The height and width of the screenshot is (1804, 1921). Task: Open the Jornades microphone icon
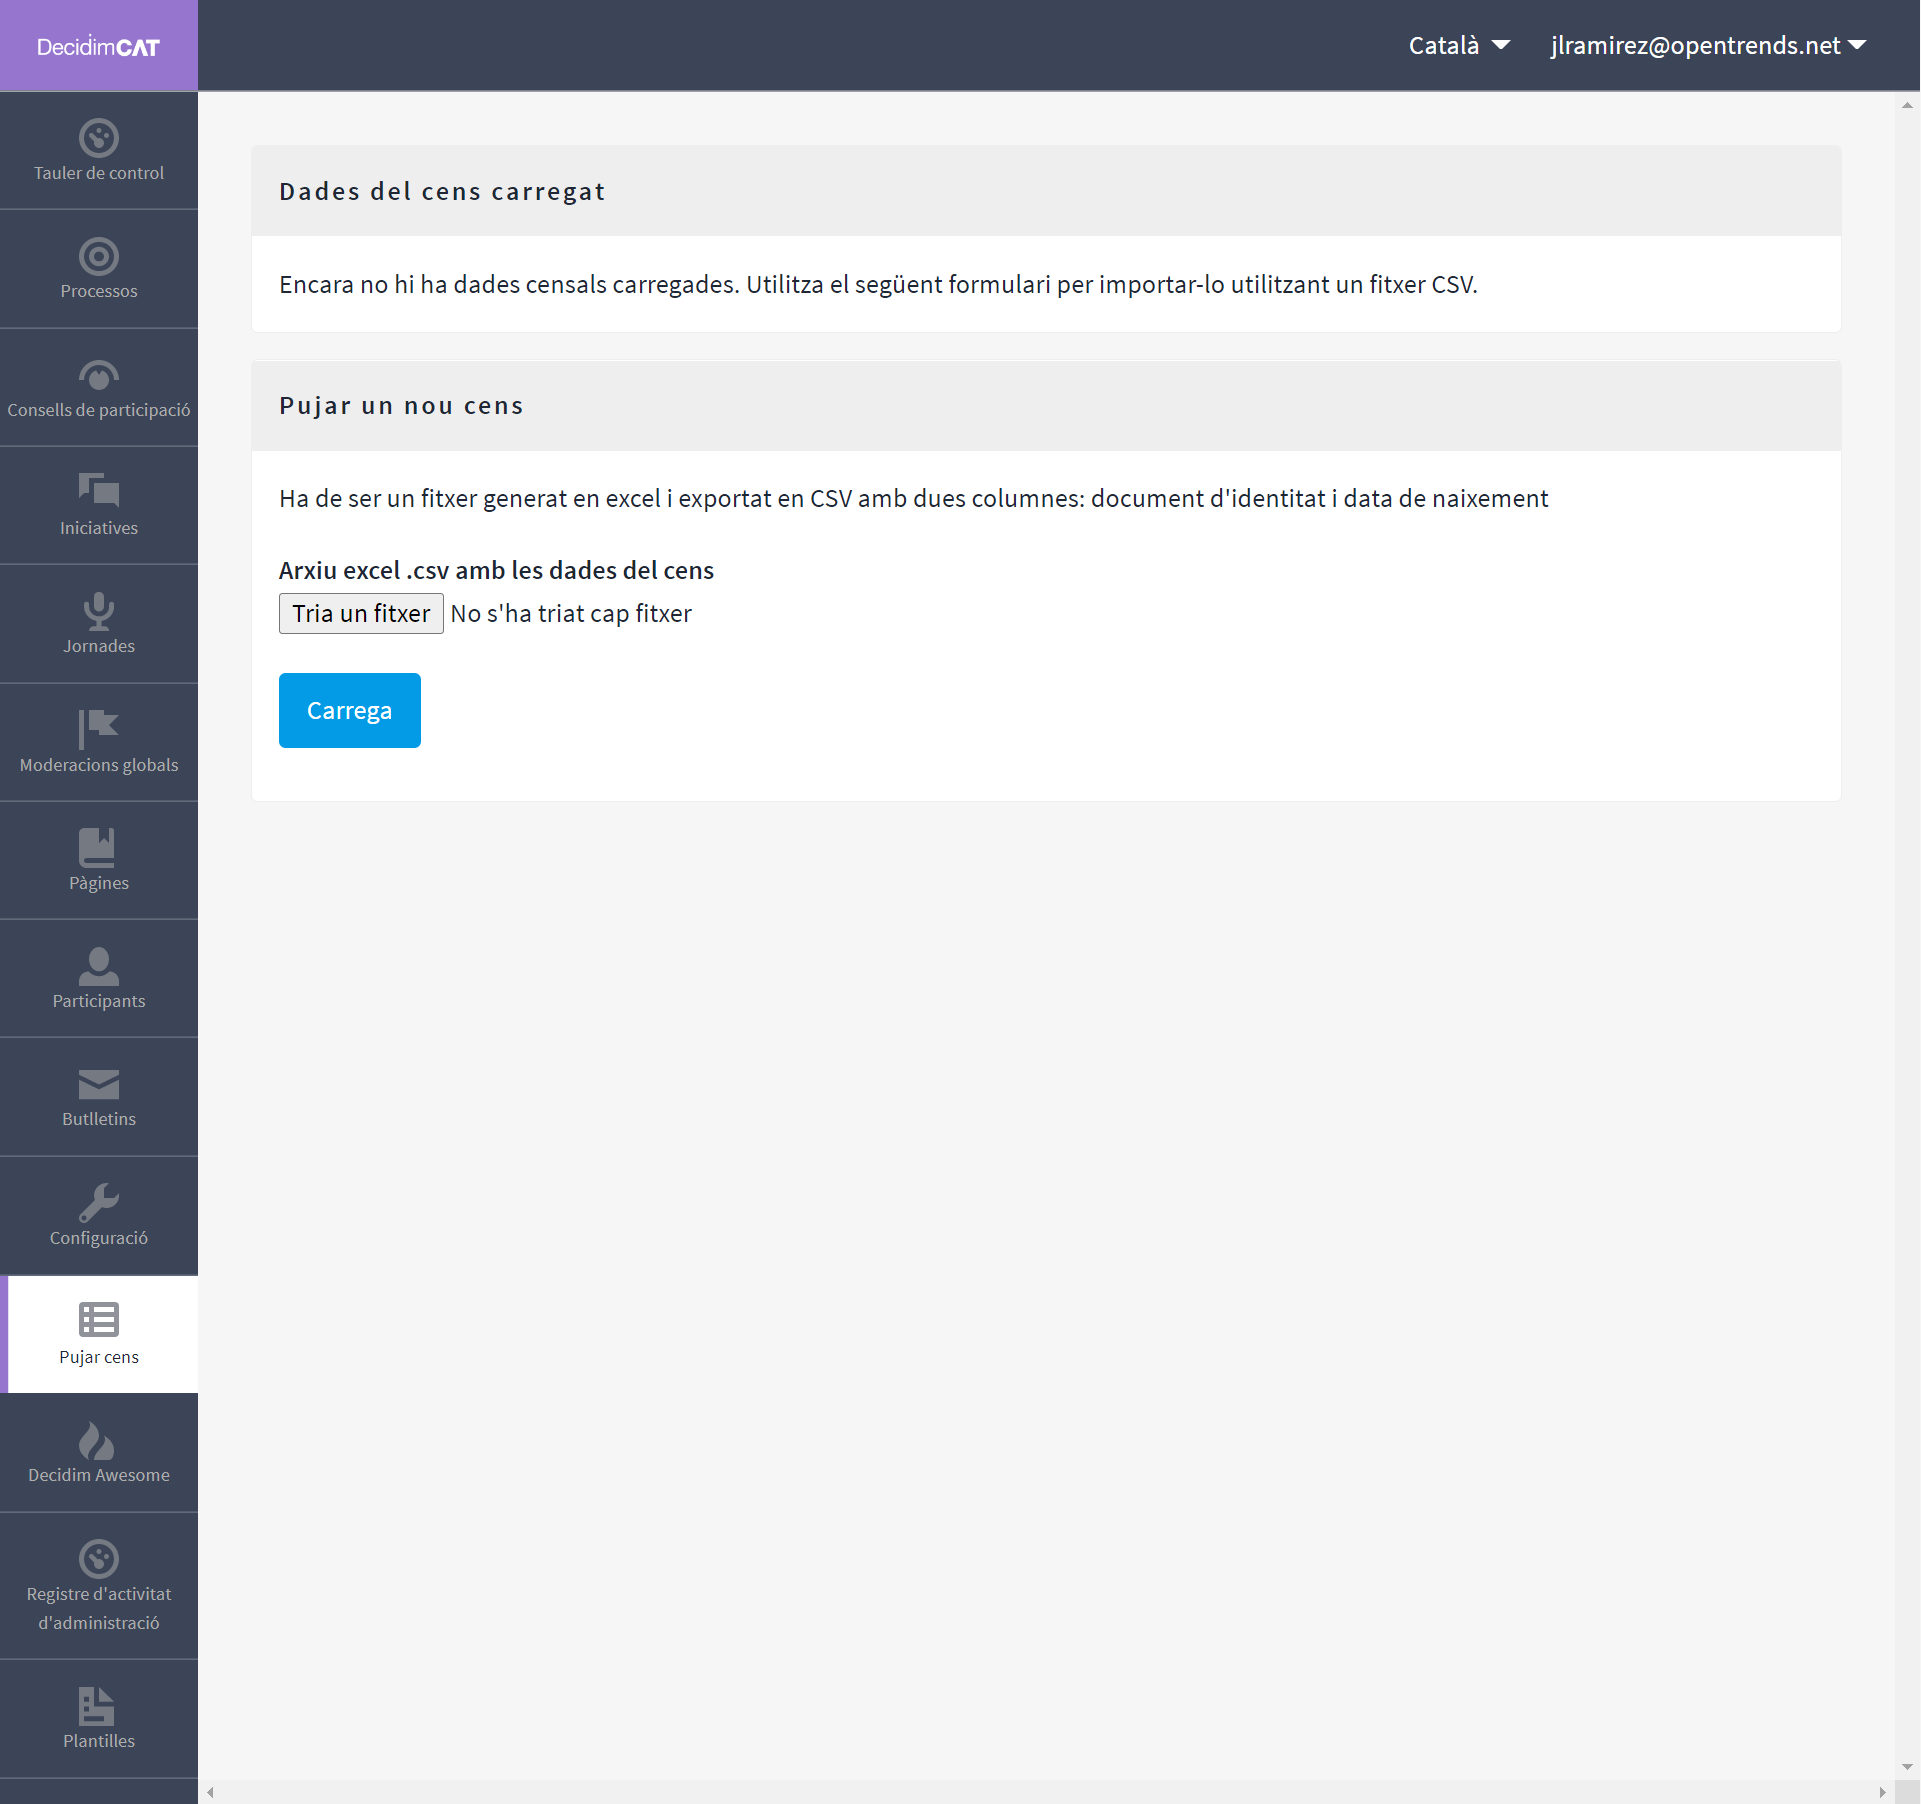coord(99,611)
